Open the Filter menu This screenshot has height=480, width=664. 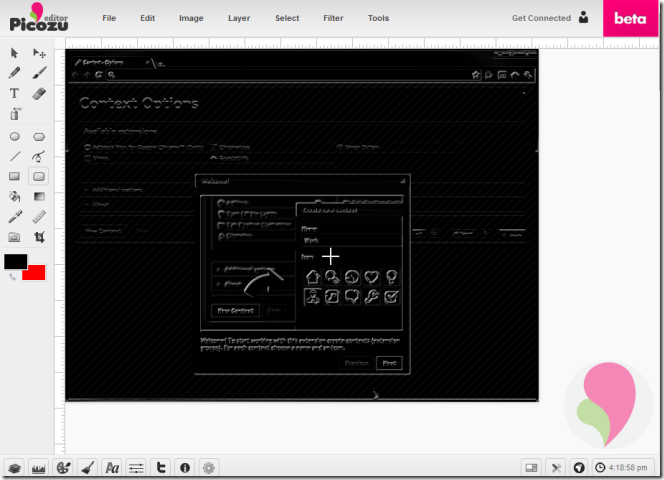(333, 18)
